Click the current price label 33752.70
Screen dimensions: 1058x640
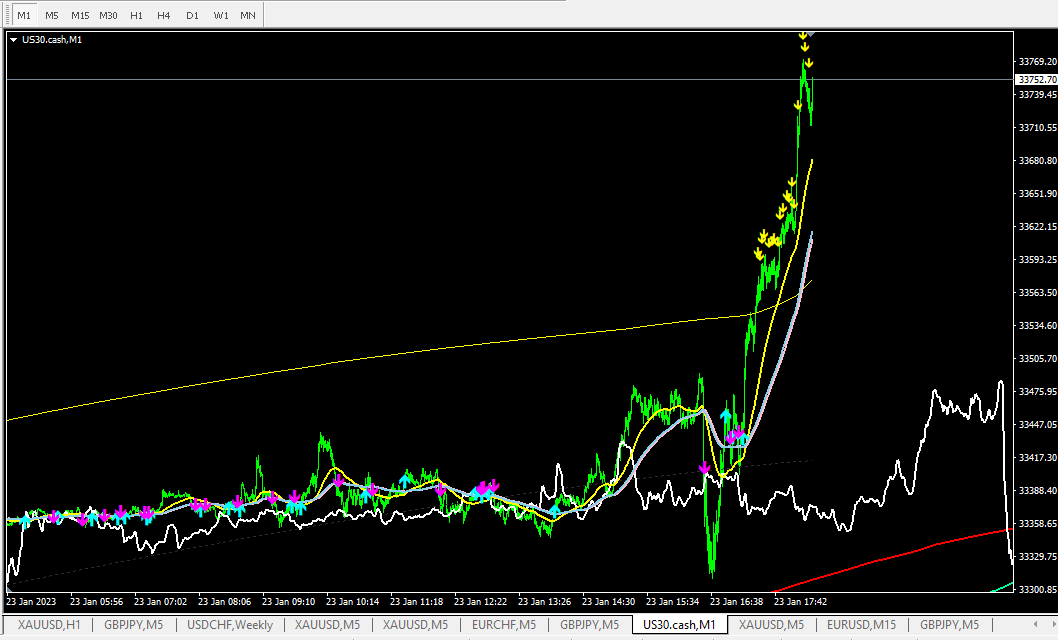[x=1037, y=80]
